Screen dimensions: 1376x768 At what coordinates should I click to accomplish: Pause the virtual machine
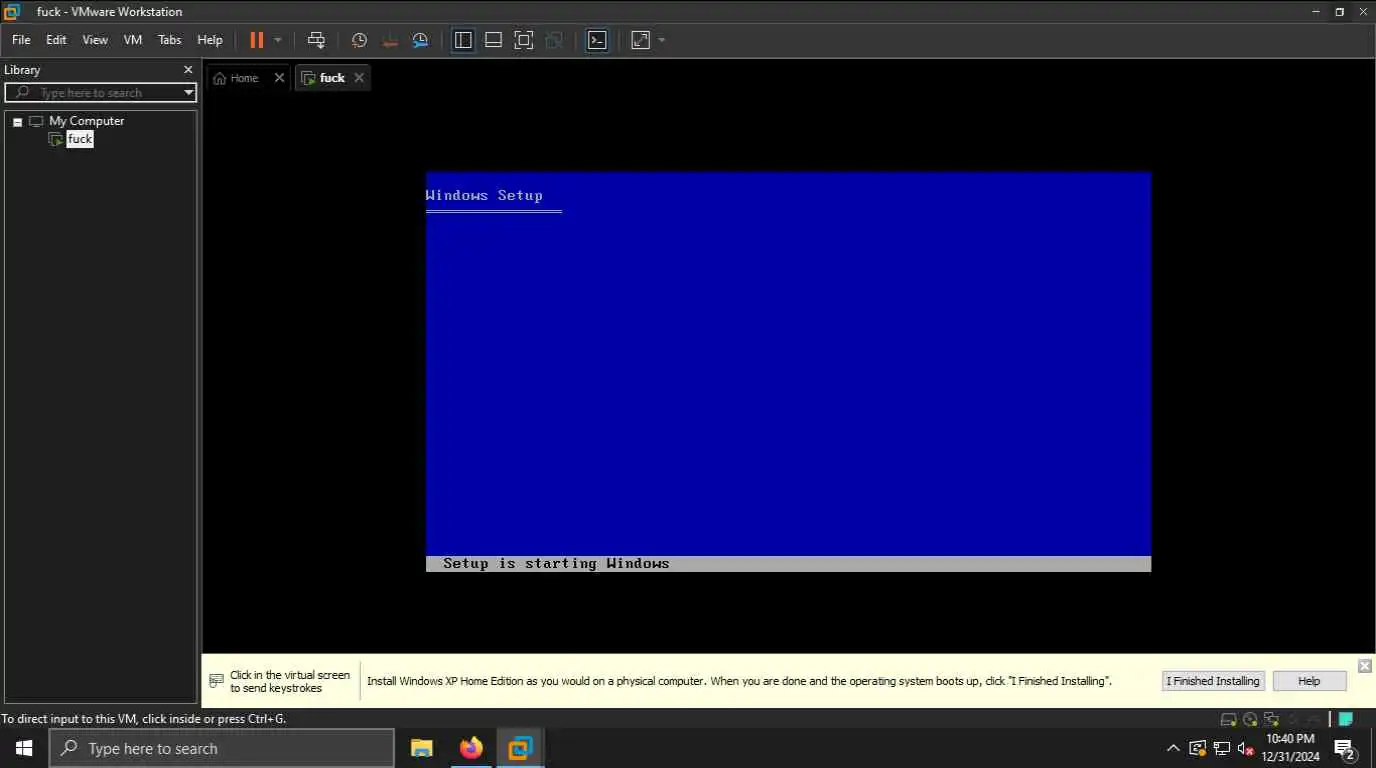256,40
